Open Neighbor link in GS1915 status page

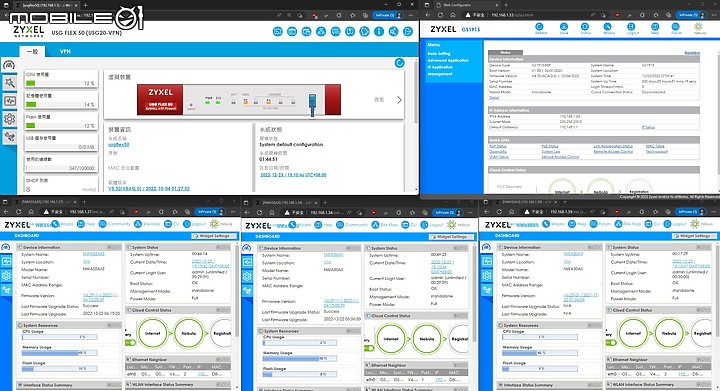click(x=692, y=53)
